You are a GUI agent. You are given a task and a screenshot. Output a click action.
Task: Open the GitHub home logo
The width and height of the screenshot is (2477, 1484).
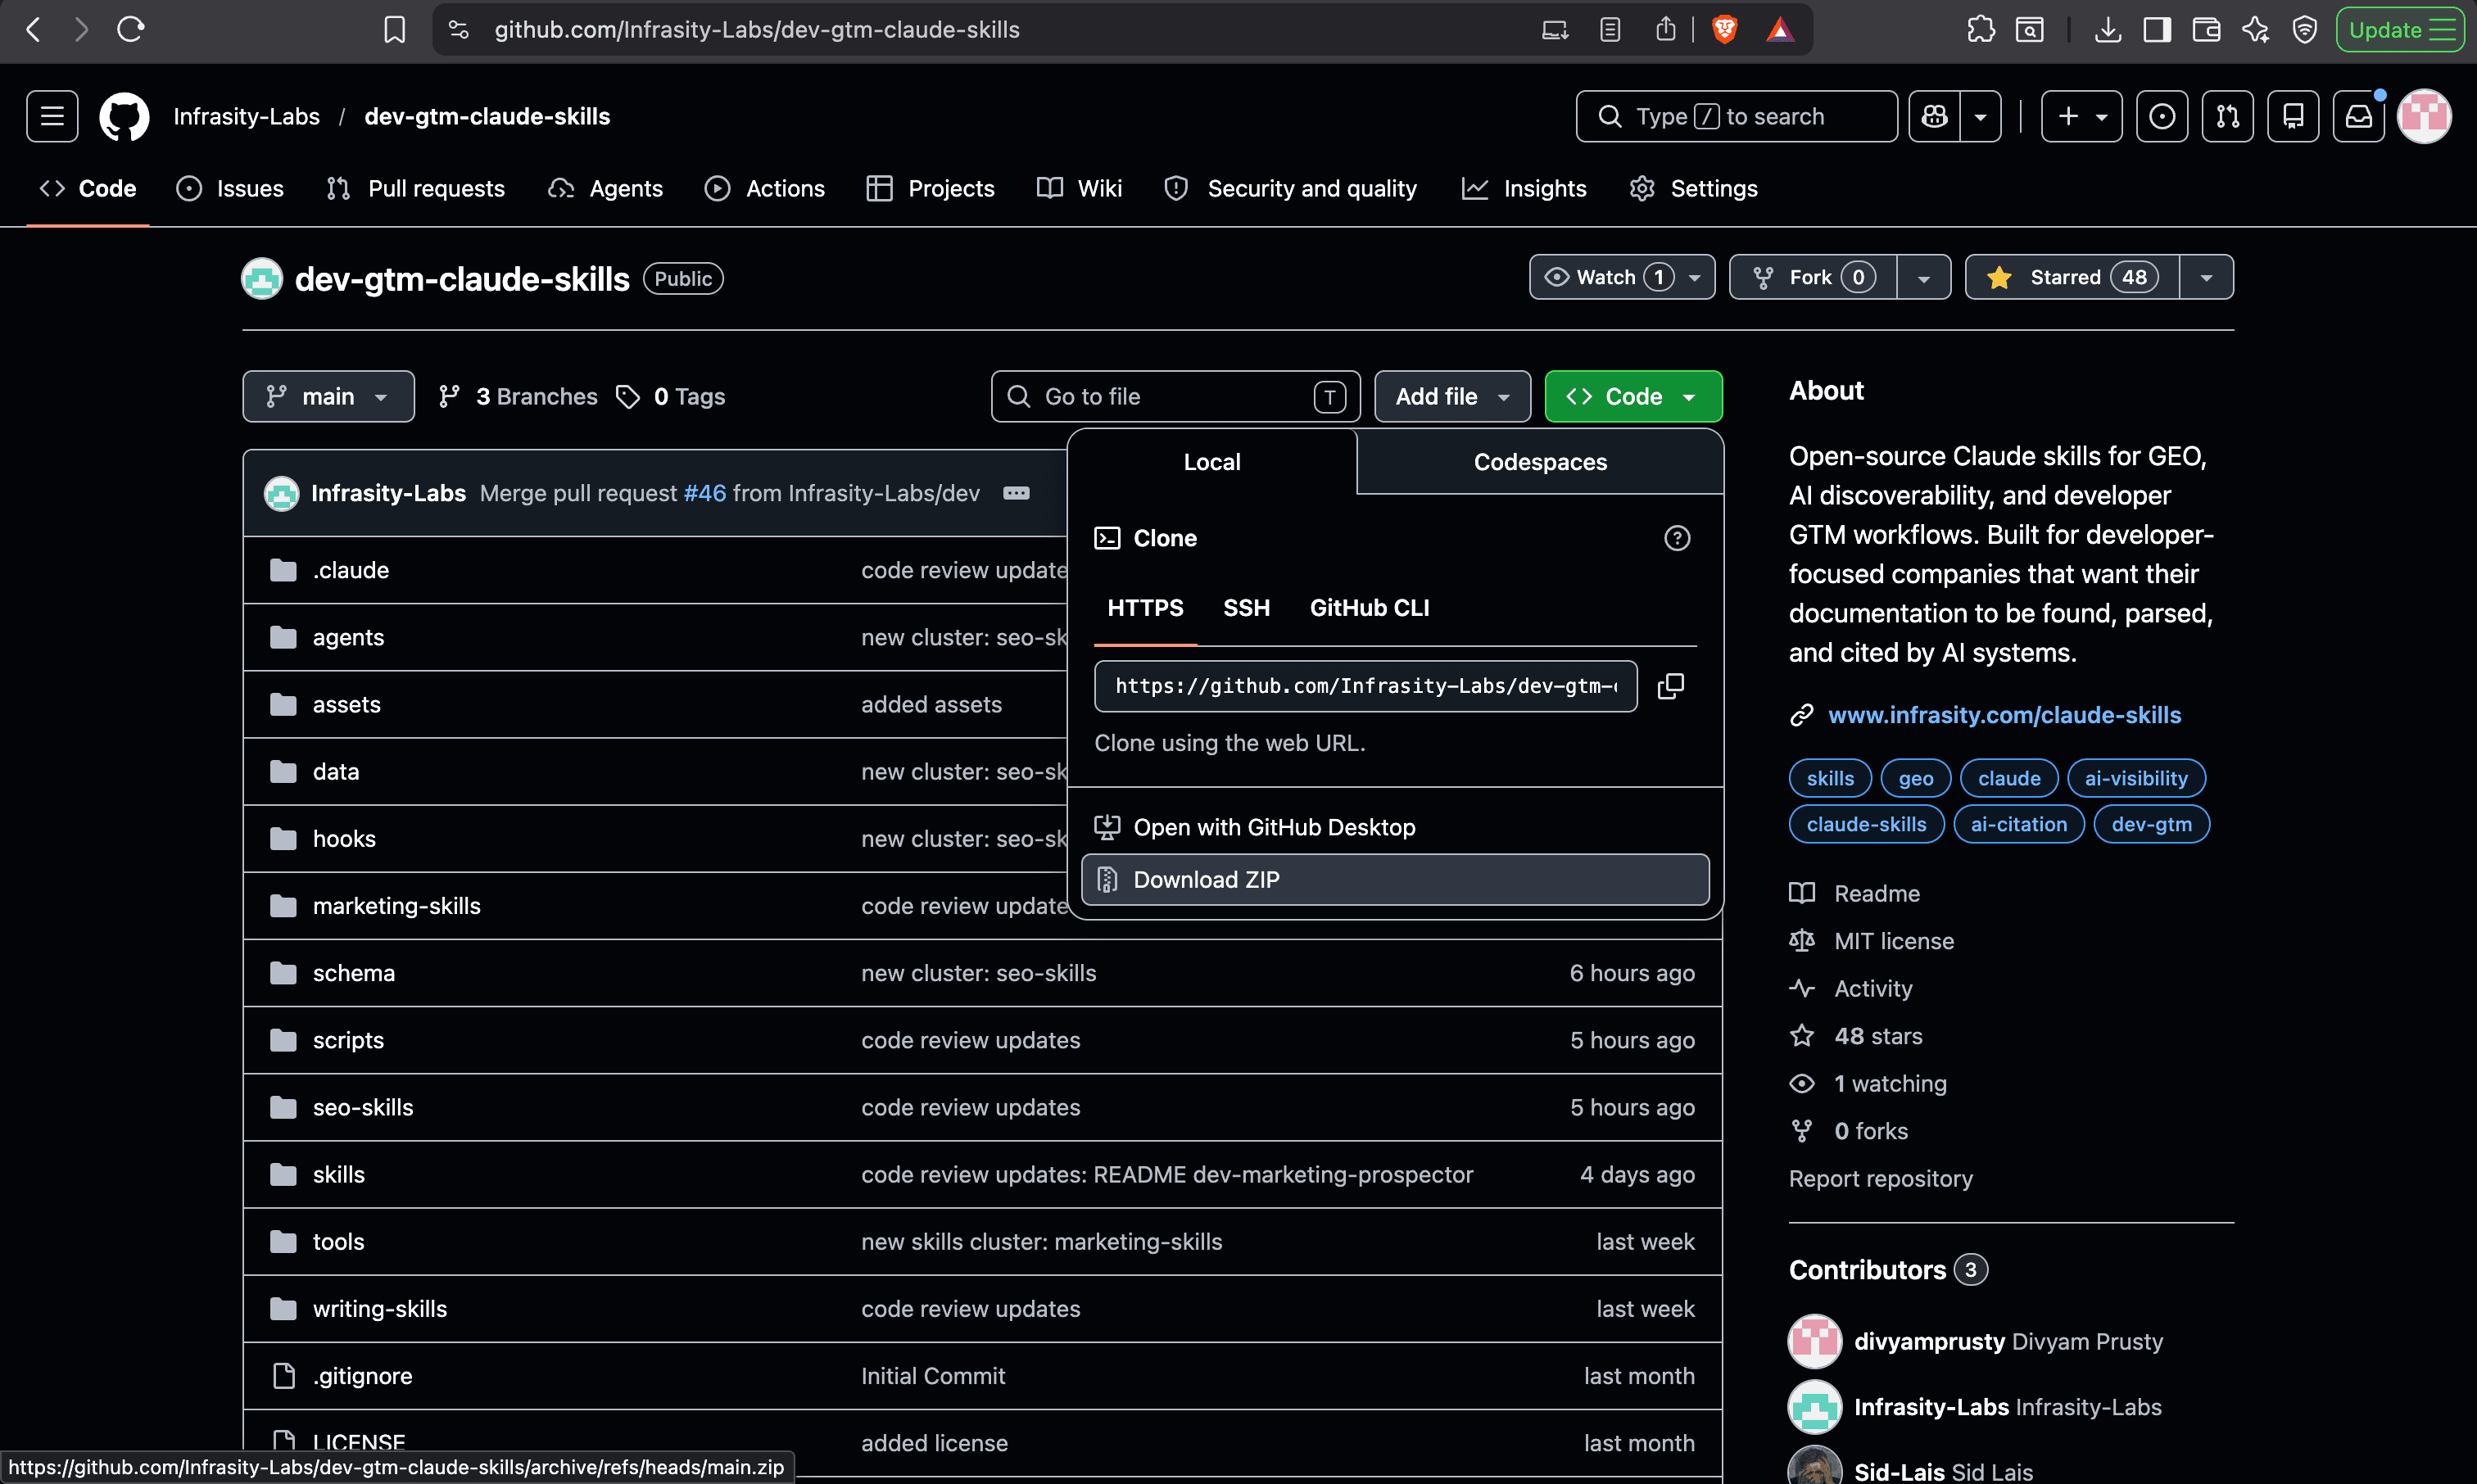(x=124, y=117)
